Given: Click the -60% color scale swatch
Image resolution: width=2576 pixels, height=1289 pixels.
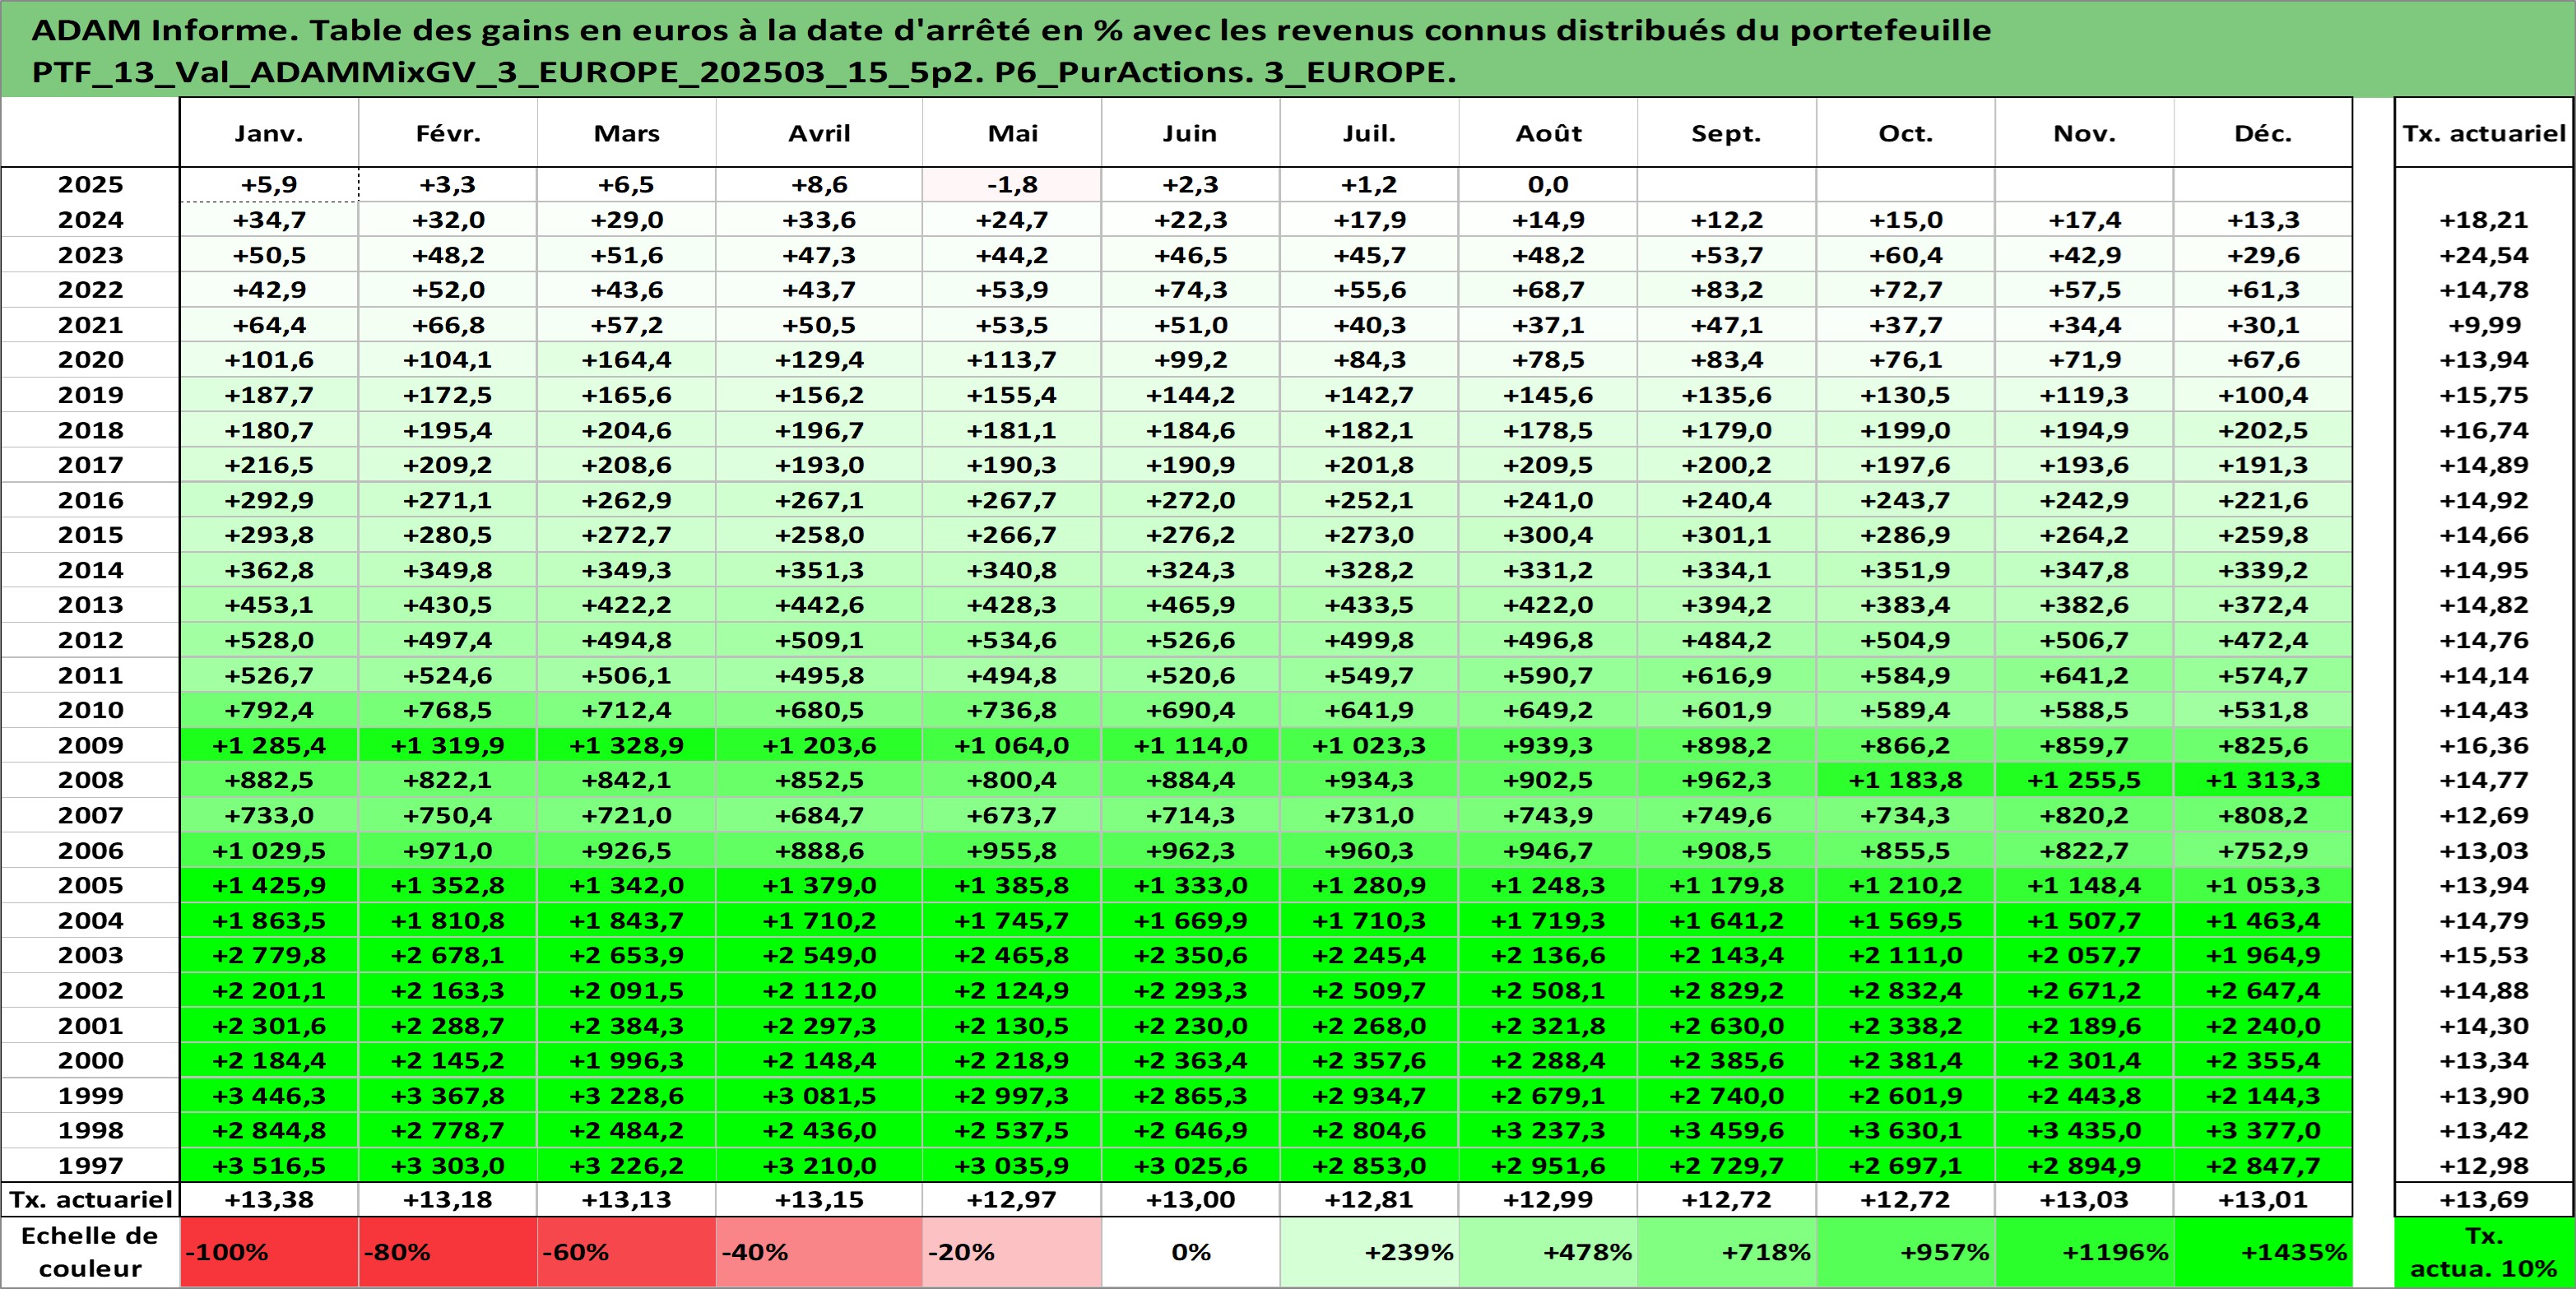Looking at the screenshot, I should click(x=627, y=1252).
